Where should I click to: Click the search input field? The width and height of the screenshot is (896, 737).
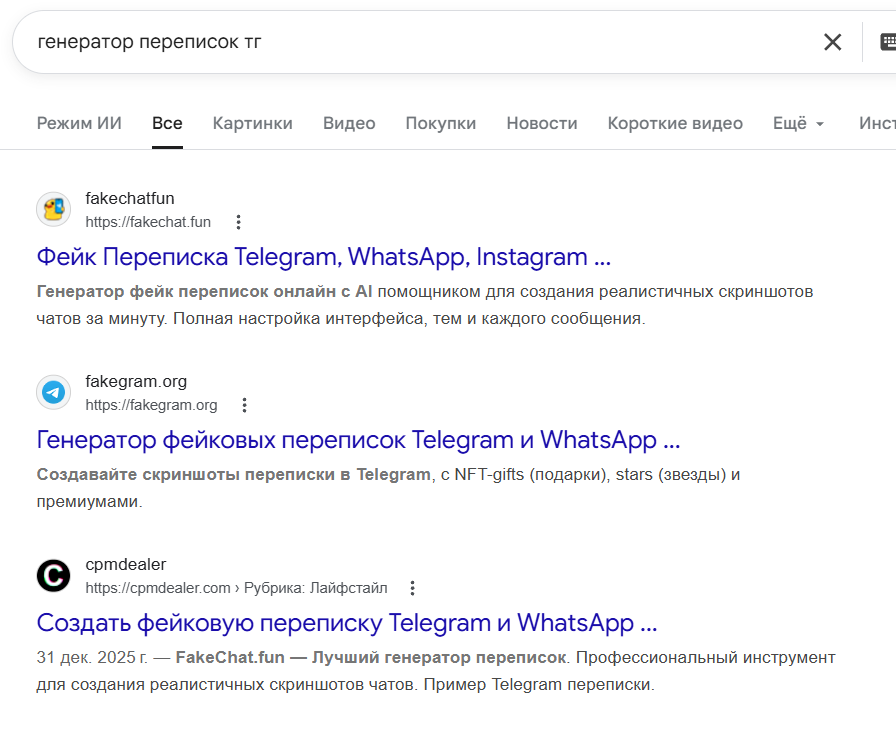tap(423, 42)
